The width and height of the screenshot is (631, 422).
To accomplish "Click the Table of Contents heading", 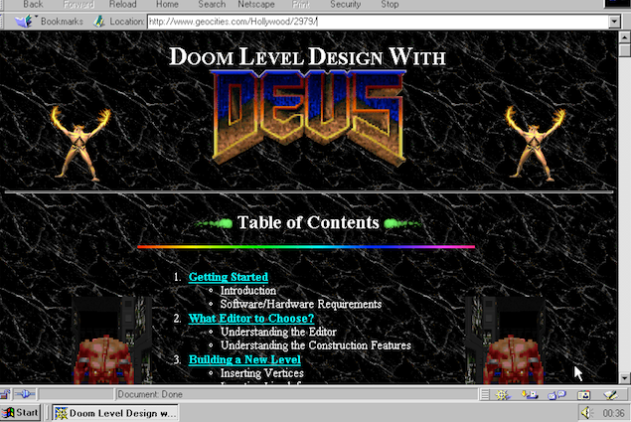I will tap(308, 222).
